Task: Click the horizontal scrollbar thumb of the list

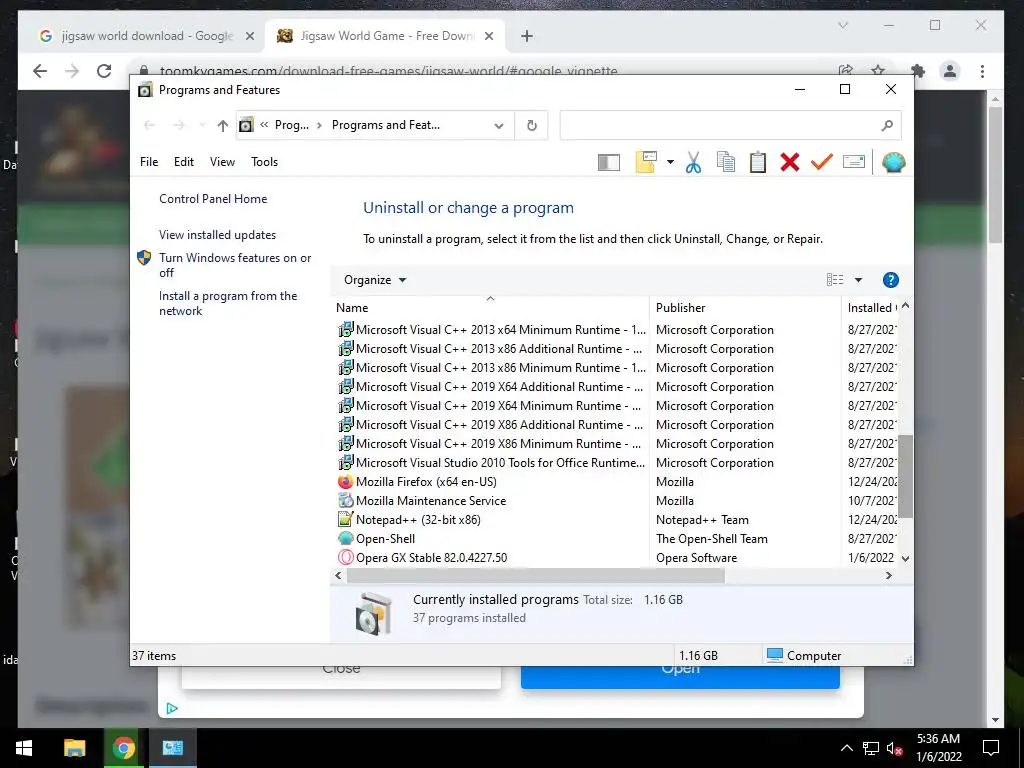Action: [x=536, y=575]
